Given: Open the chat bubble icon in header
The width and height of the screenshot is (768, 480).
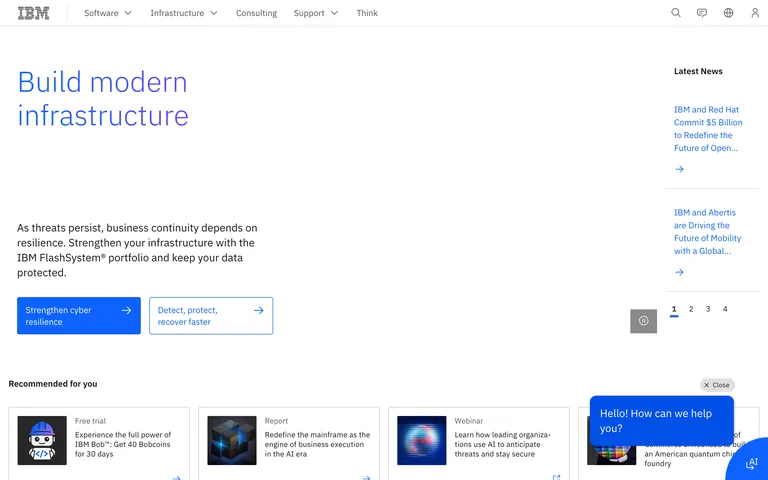Looking at the screenshot, I should (x=702, y=13).
